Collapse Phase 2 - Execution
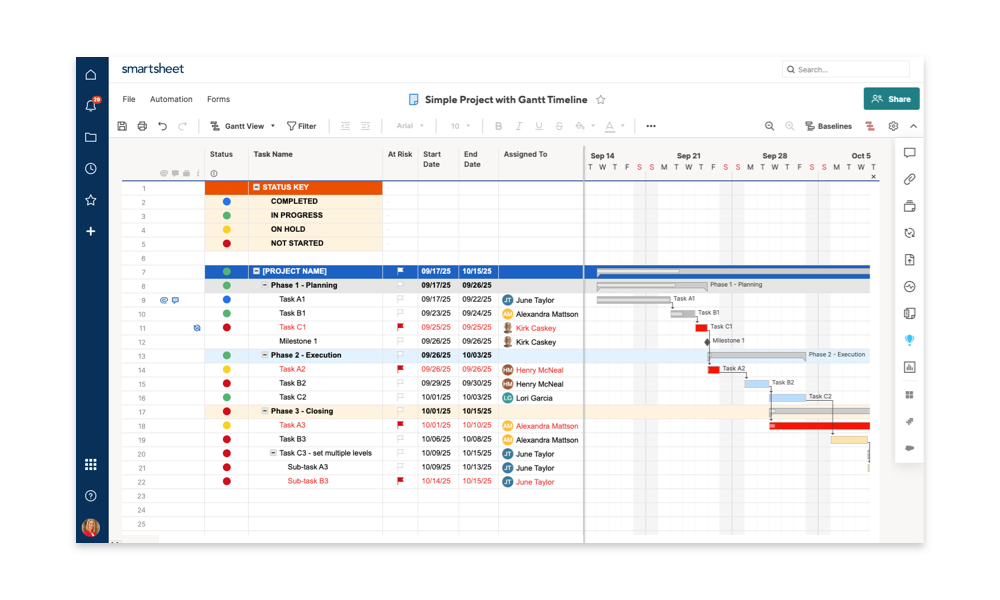The height and width of the screenshot is (600, 1000). (265, 355)
